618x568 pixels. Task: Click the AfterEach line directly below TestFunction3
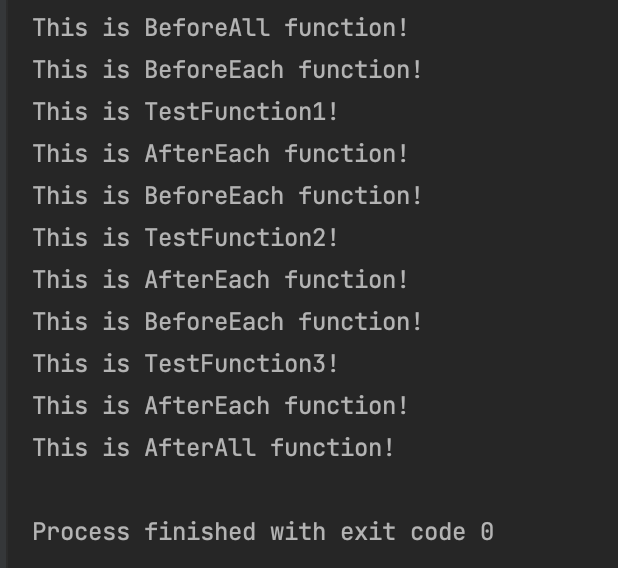click(220, 406)
